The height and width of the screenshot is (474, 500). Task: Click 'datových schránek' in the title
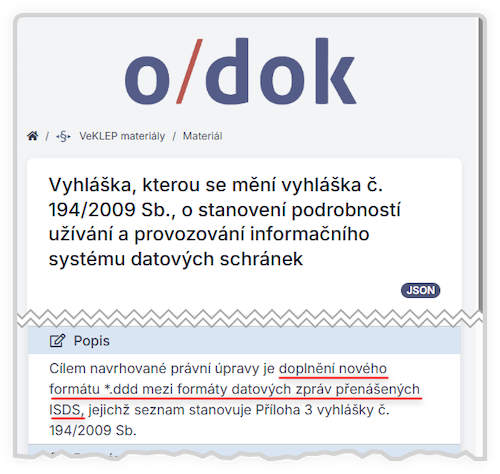[x=217, y=259]
